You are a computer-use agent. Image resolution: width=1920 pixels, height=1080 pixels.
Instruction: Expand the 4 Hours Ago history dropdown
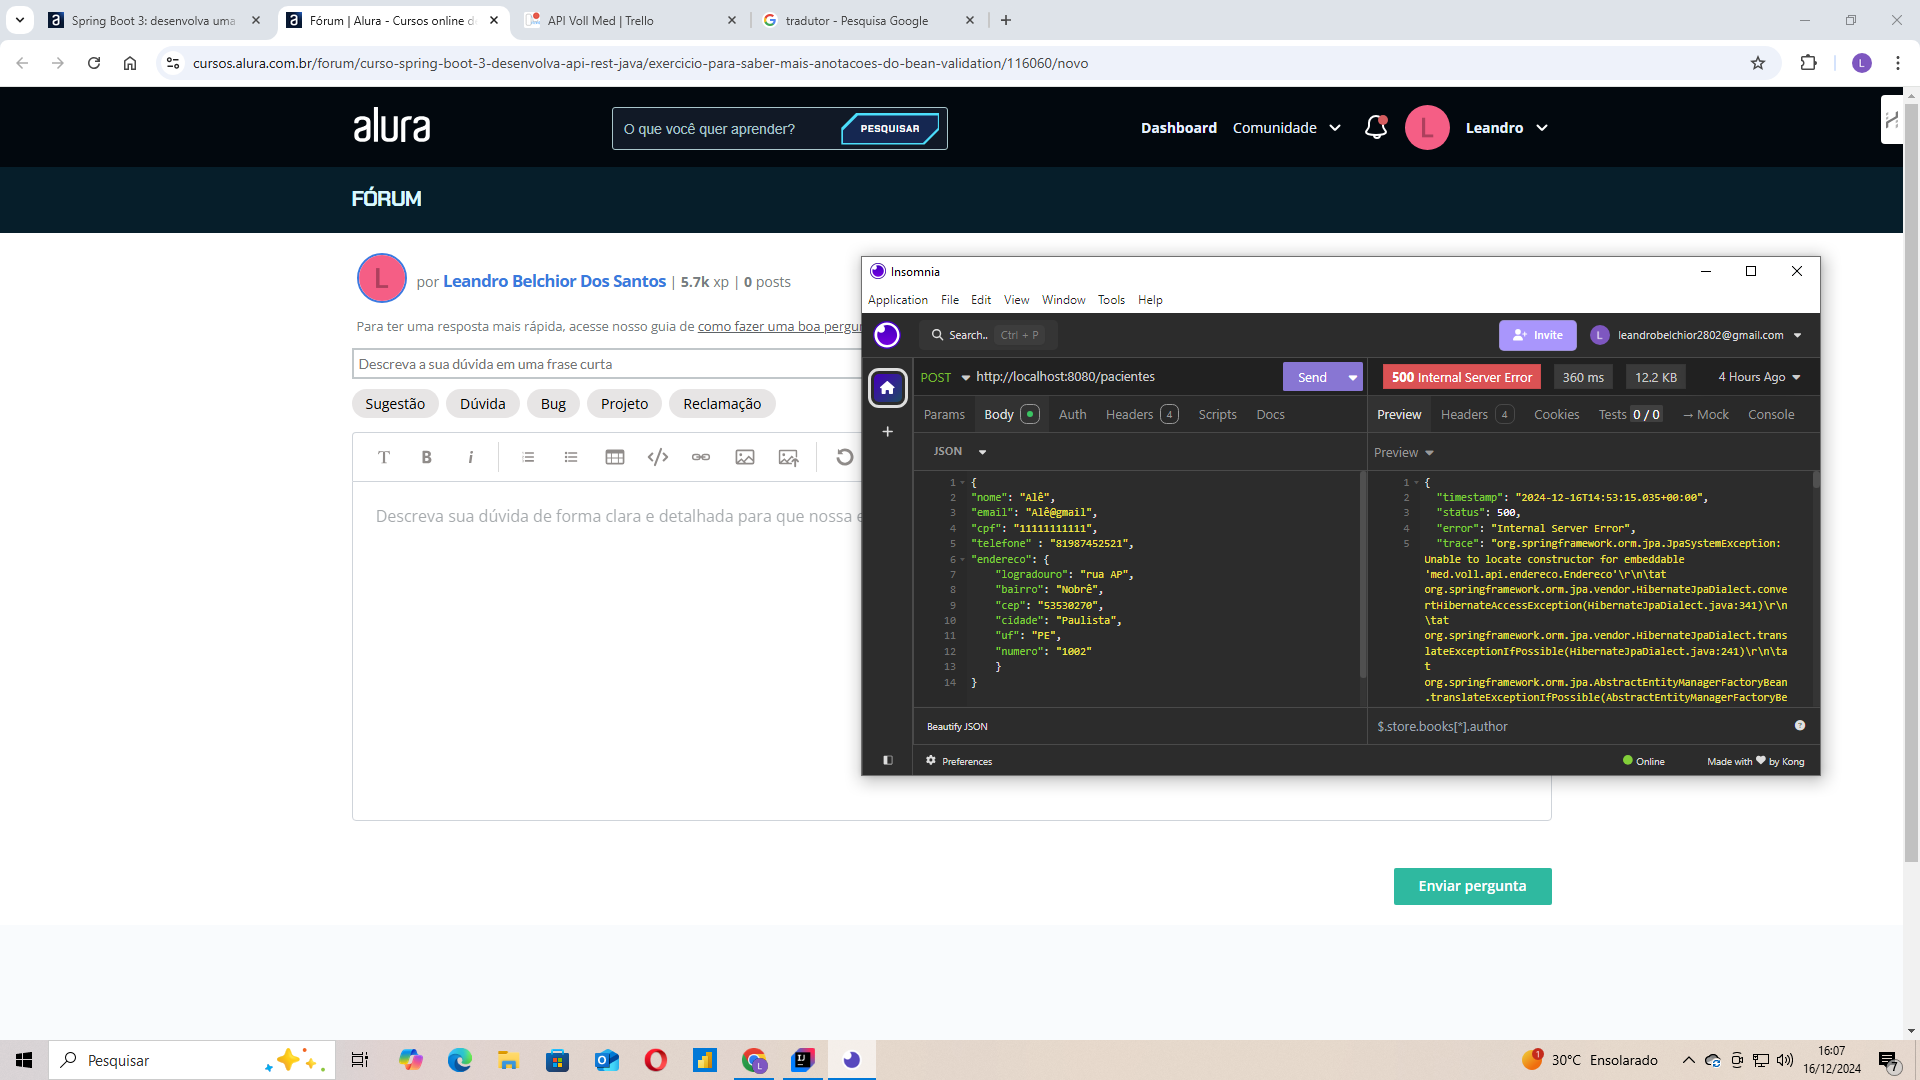tap(1759, 377)
